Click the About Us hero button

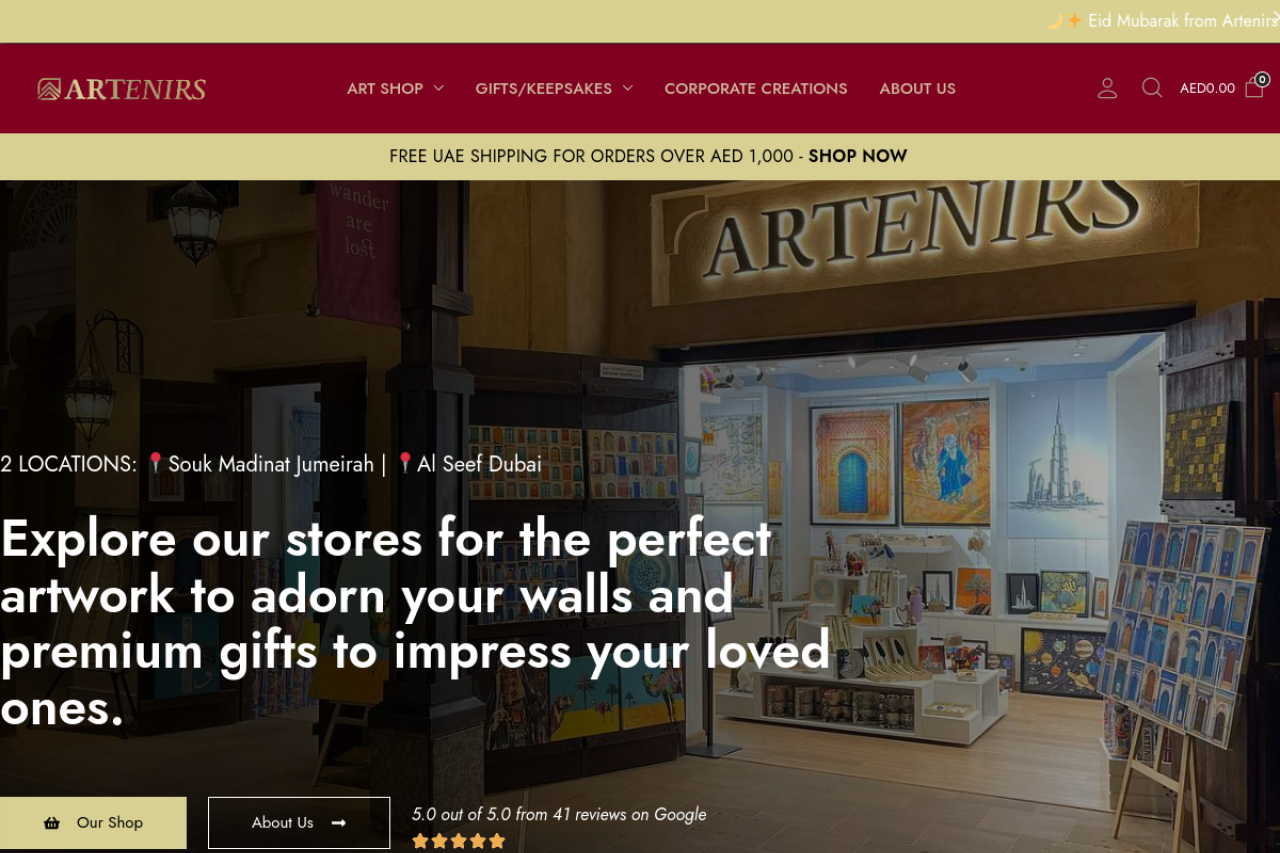point(299,823)
